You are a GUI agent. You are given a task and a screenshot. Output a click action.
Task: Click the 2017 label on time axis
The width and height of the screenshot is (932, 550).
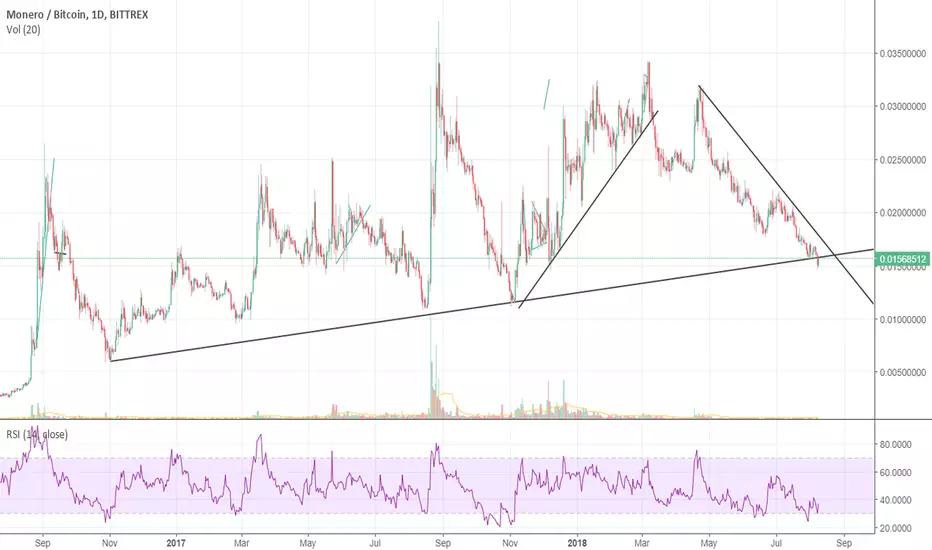coord(176,543)
